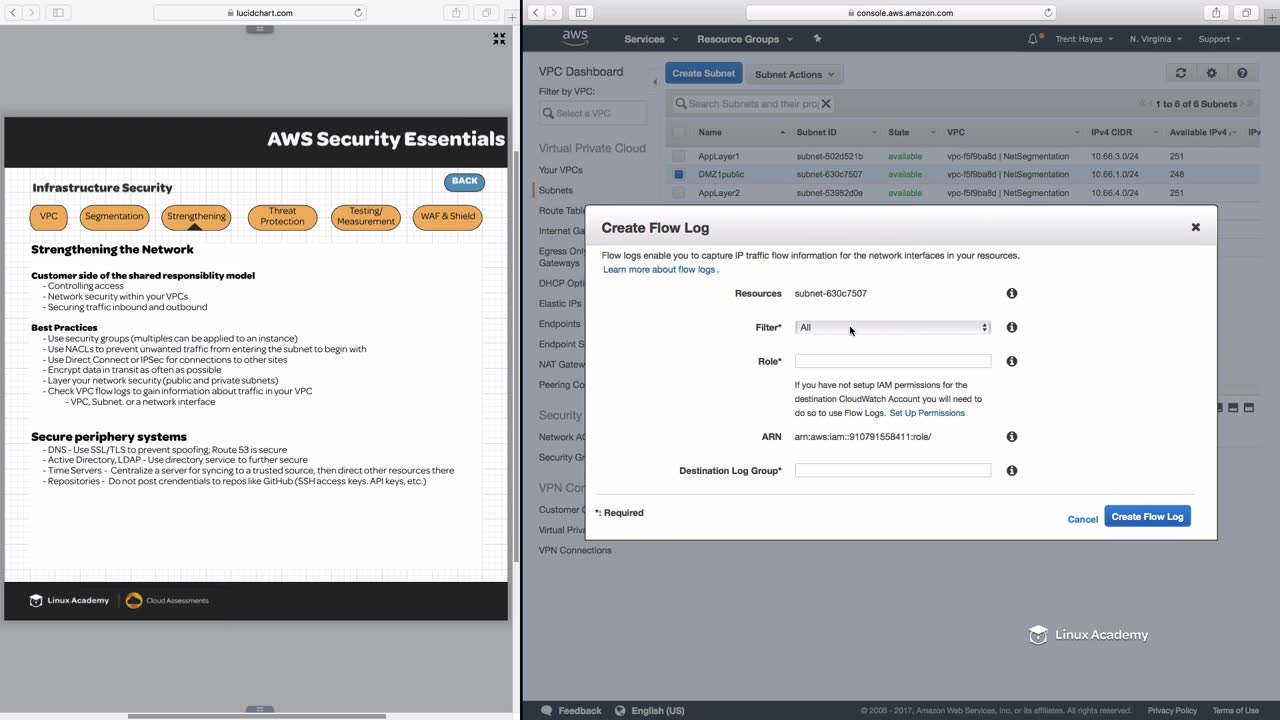Show tab overview in AWS console Safari window
1280x720 pixels.
click(1246, 13)
